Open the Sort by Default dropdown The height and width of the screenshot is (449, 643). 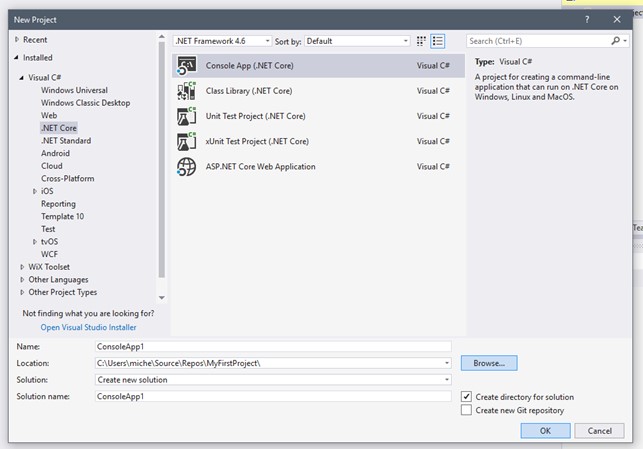point(356,41)
